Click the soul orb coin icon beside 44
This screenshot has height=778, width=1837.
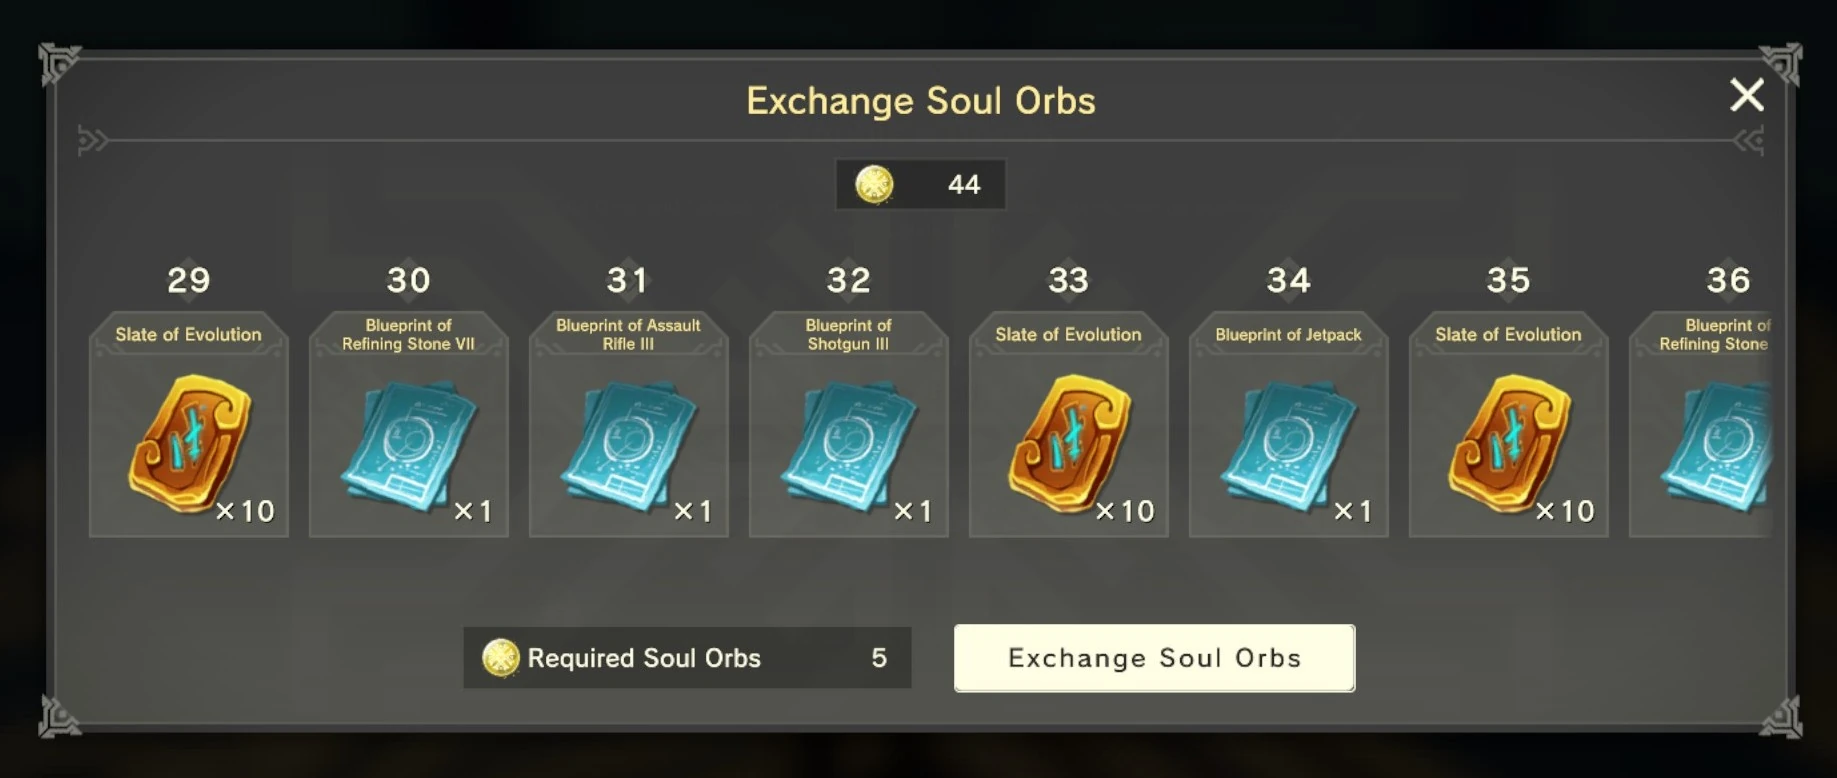pyautogui.click(x=874, y=184)
